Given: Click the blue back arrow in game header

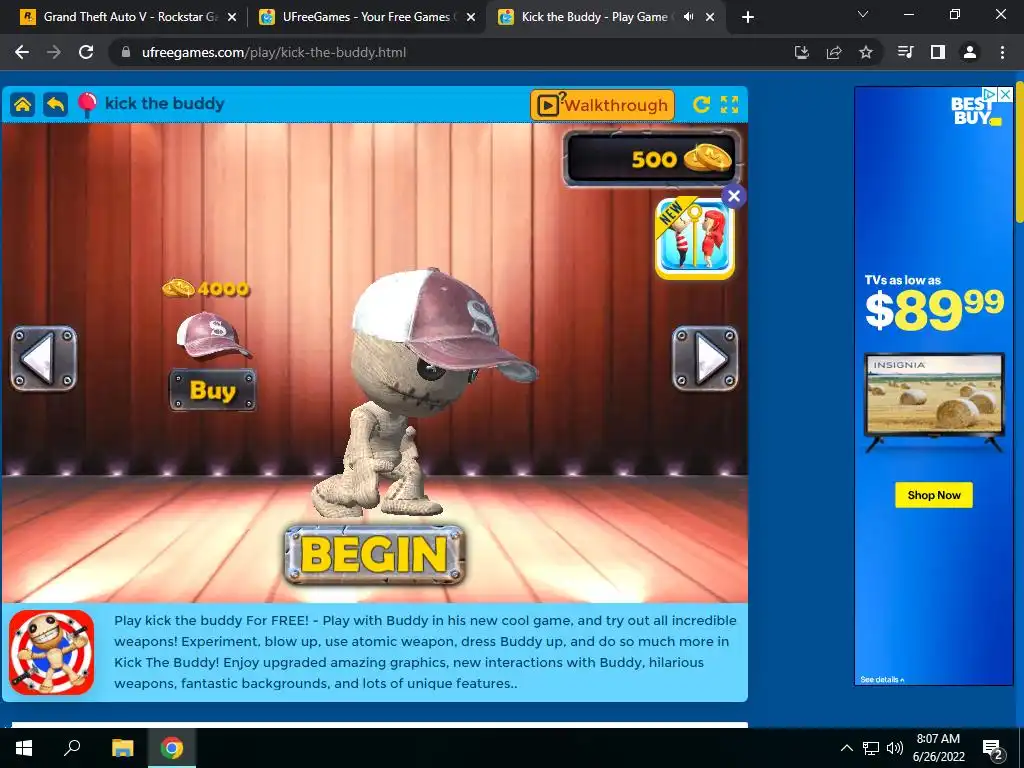Looking at the screenshot, I should [x=56, y=104].
